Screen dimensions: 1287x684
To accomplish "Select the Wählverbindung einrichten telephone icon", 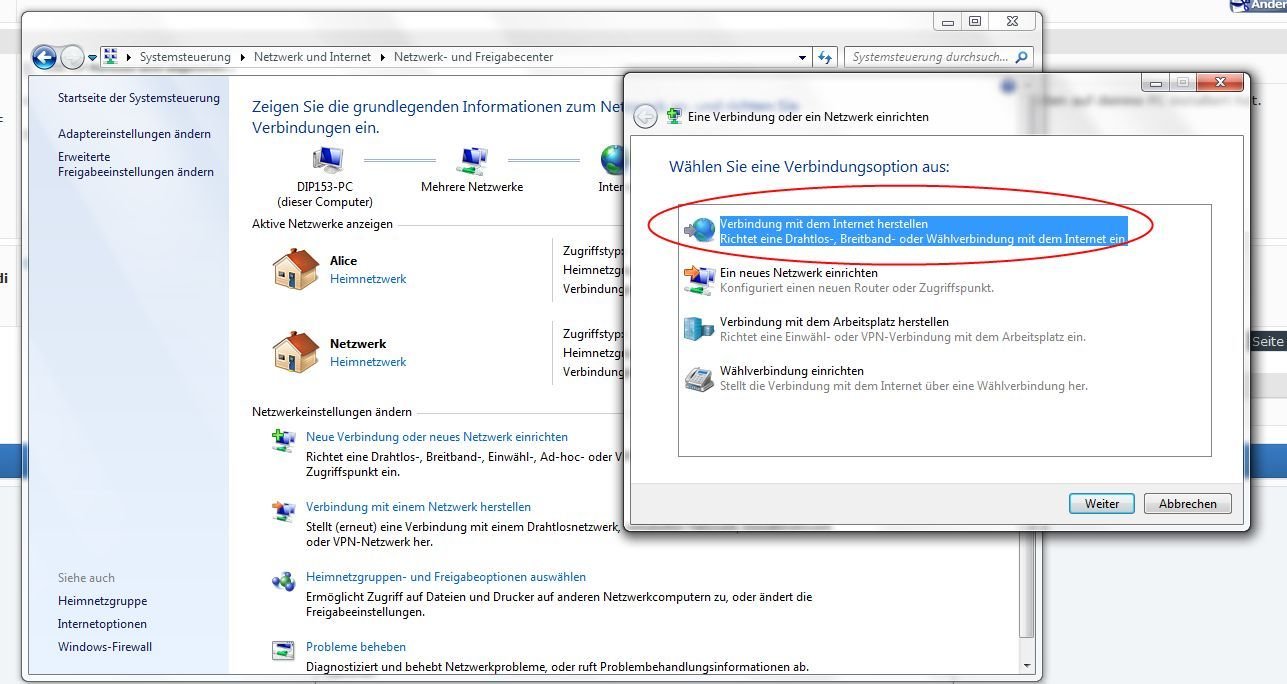I will point(700,378).
